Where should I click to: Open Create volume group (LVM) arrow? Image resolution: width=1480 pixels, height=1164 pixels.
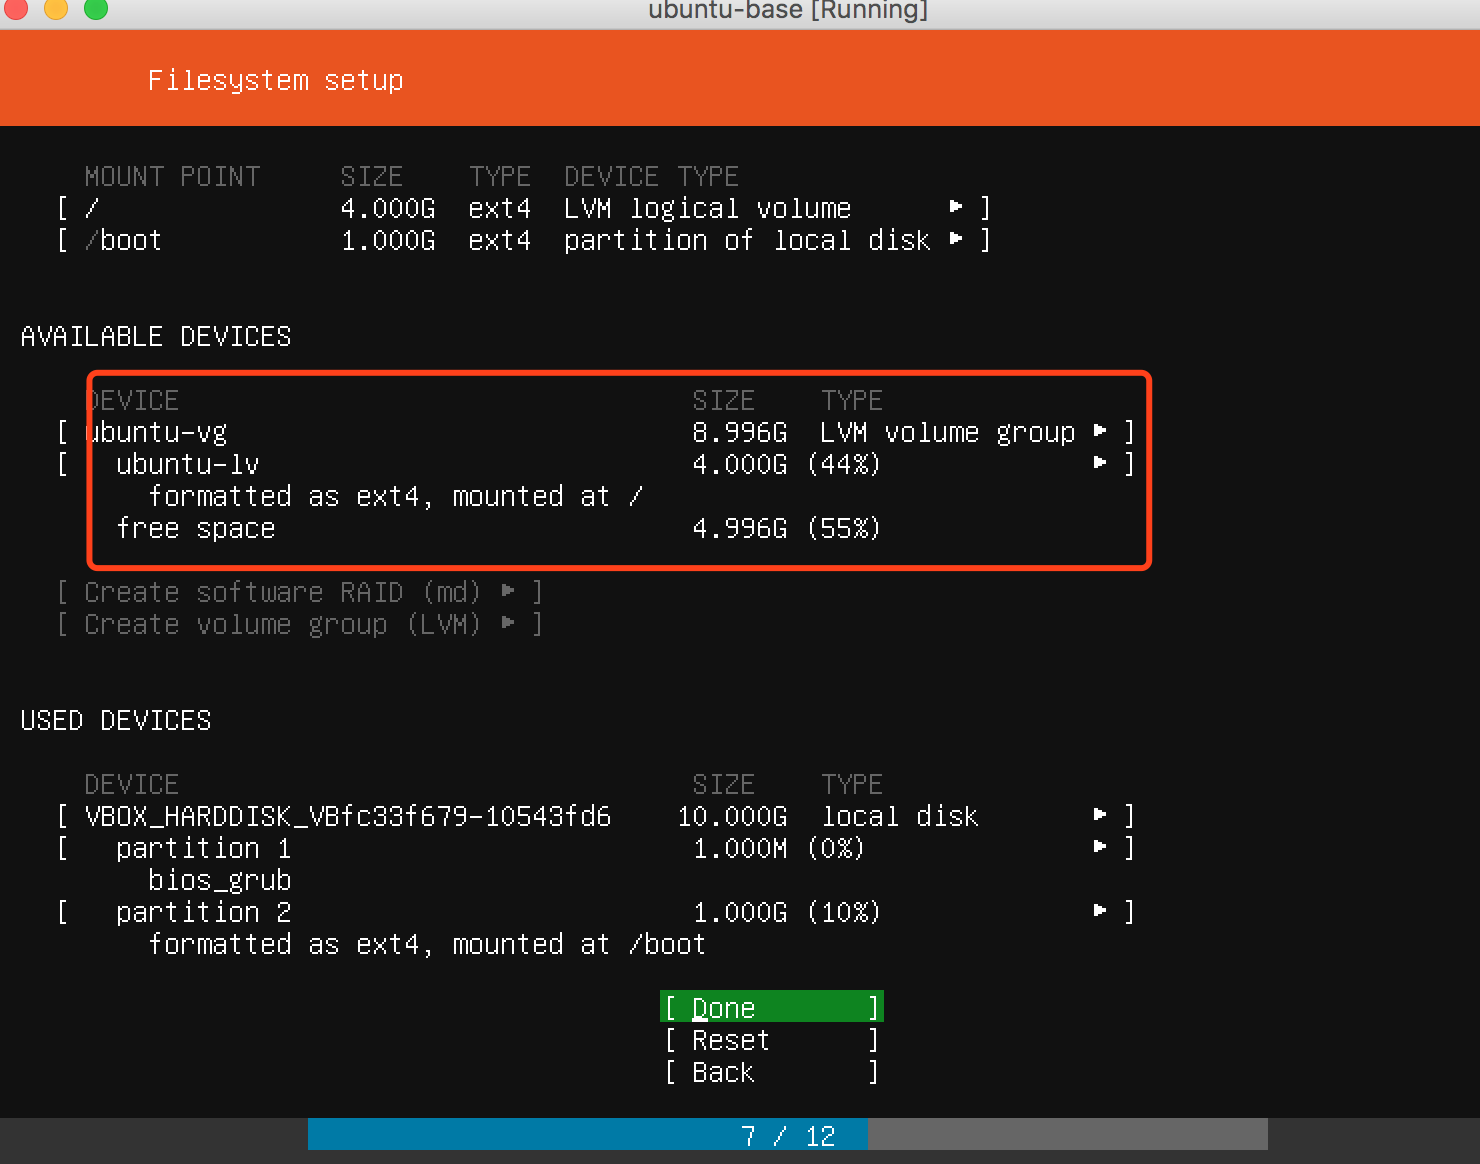click(x=508, y=623)
